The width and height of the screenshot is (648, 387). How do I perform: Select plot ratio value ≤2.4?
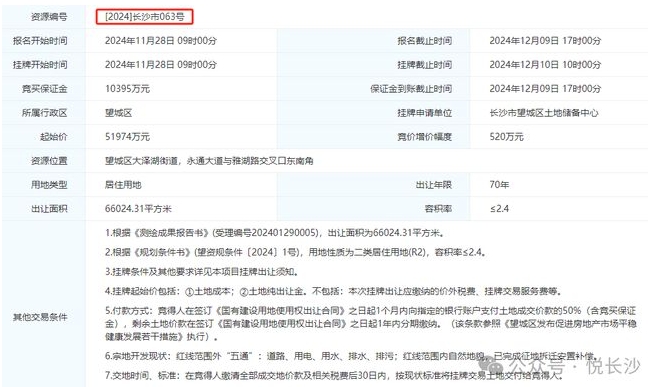pos(499,209)
